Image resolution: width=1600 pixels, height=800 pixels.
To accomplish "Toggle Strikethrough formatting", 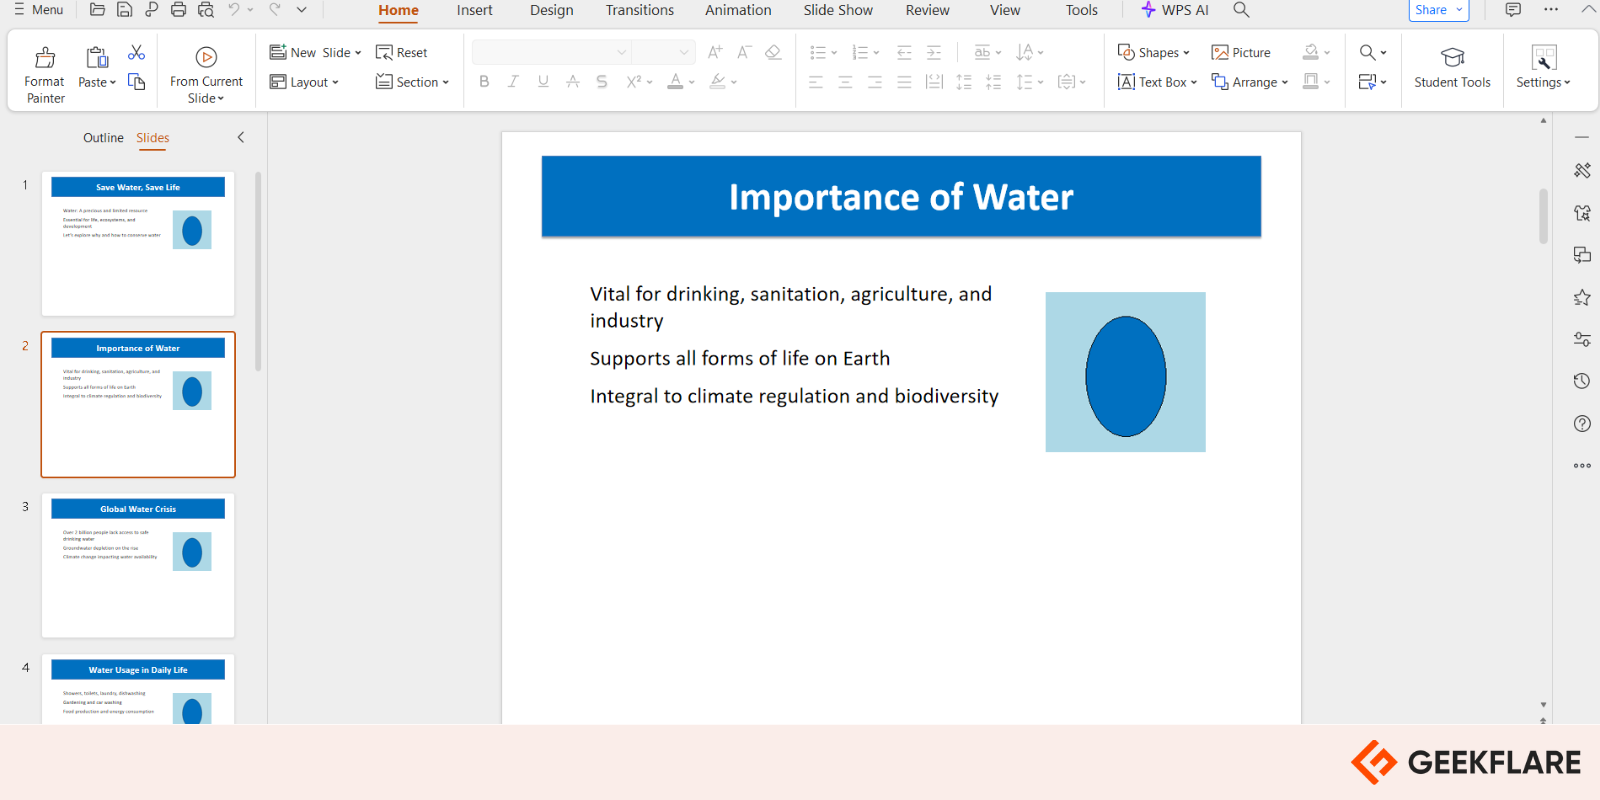I will coord(572,82).
